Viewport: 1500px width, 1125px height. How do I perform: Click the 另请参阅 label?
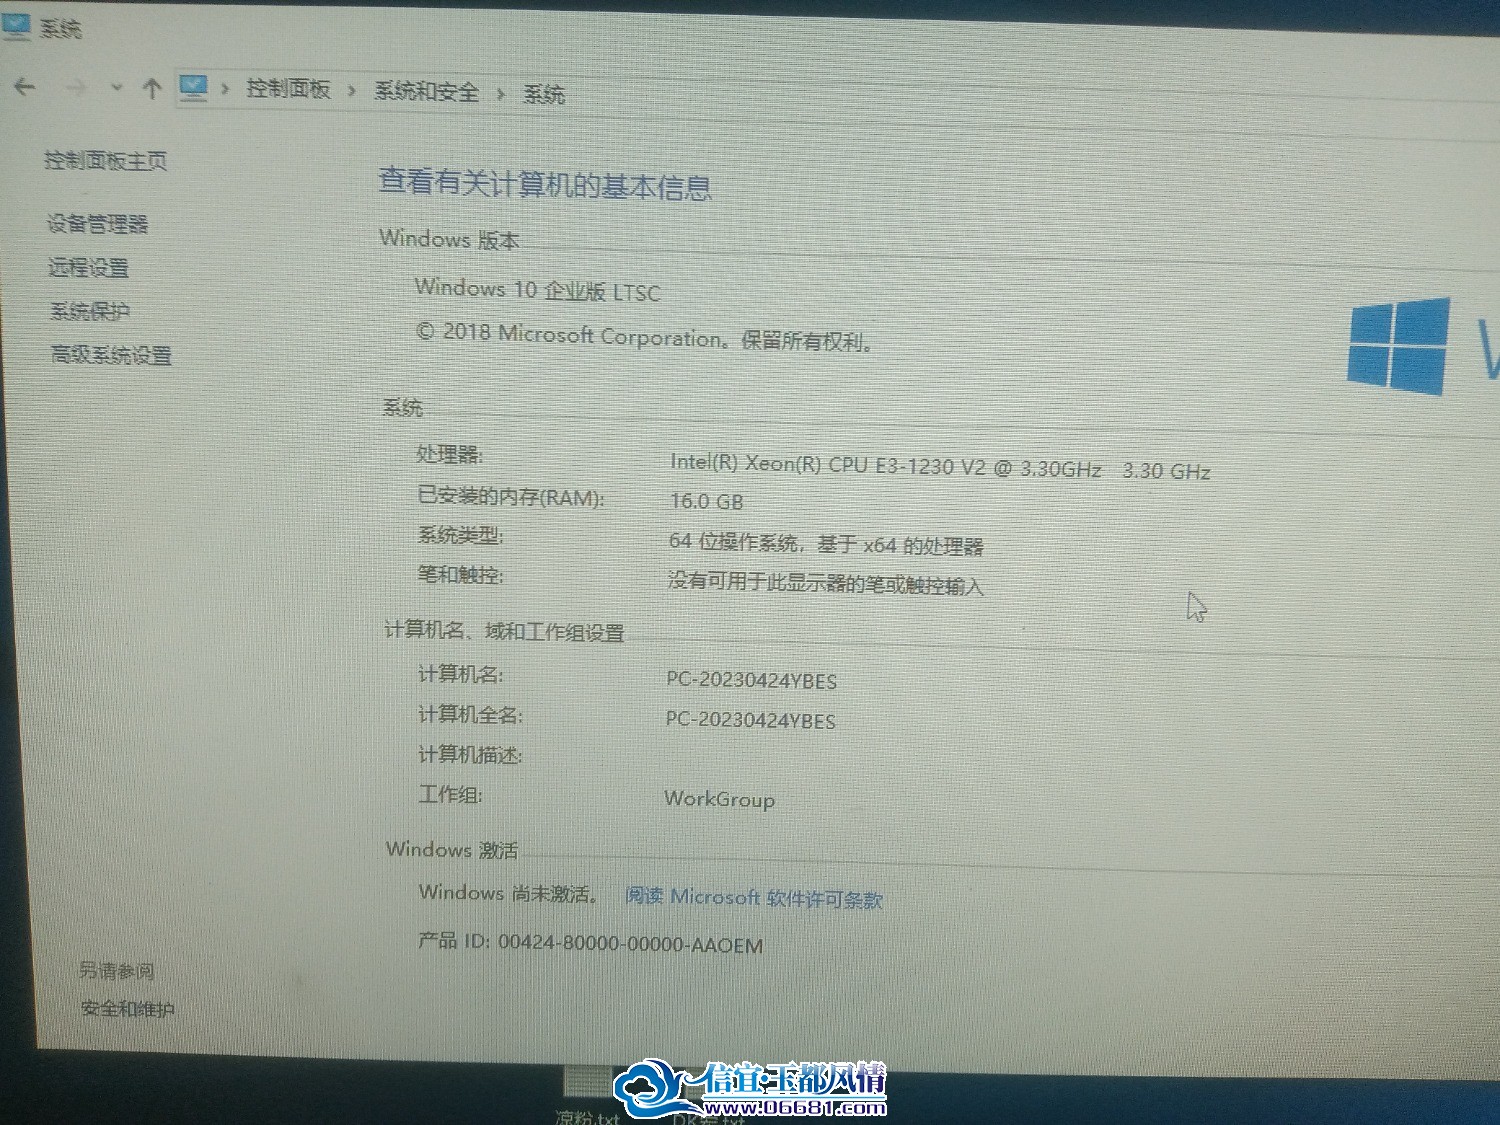click(x=117, y=970)
